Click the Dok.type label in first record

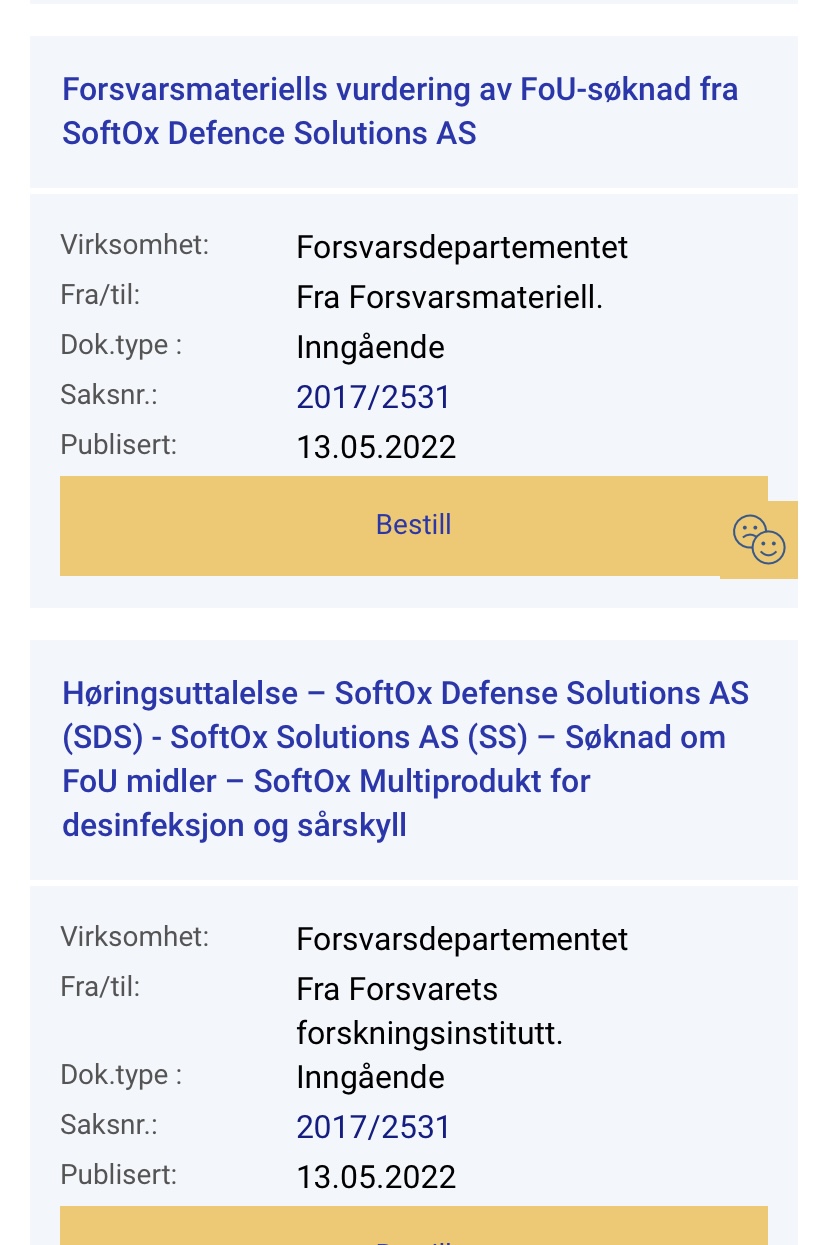pos(121,345)
